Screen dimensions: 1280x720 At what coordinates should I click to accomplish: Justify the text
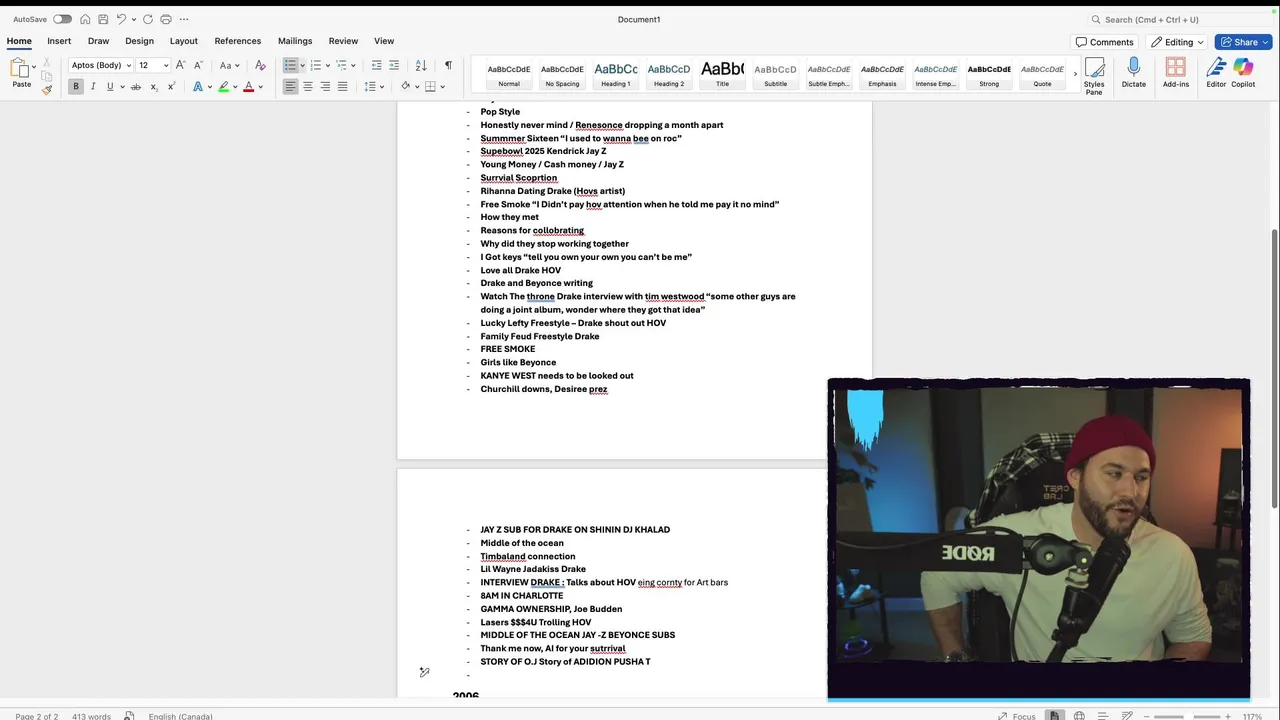click(342, 87)
